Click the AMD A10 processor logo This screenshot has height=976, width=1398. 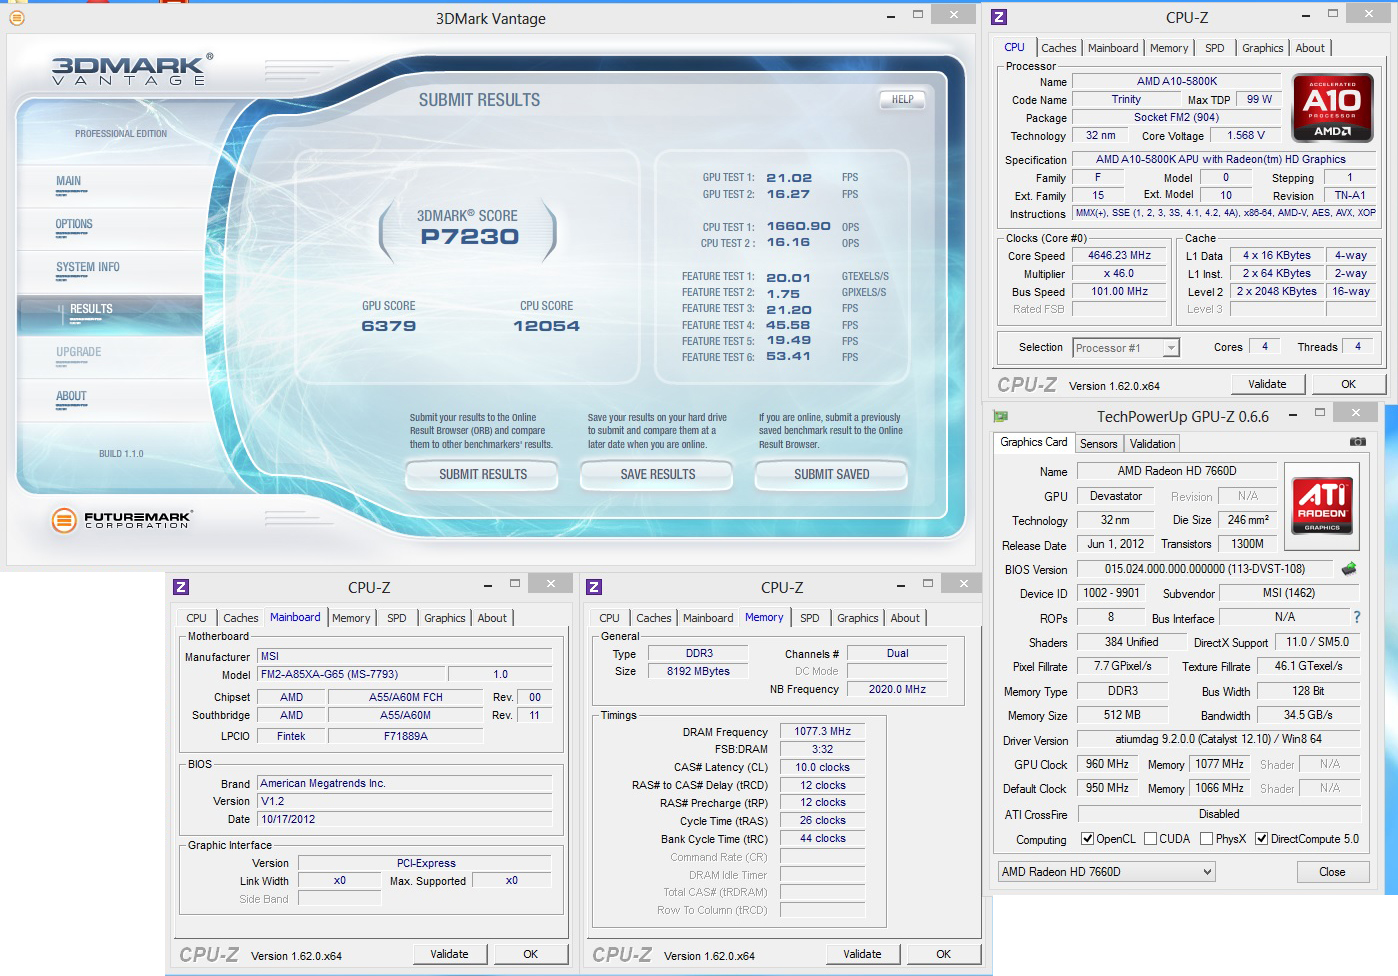(x=1332, y=105)
